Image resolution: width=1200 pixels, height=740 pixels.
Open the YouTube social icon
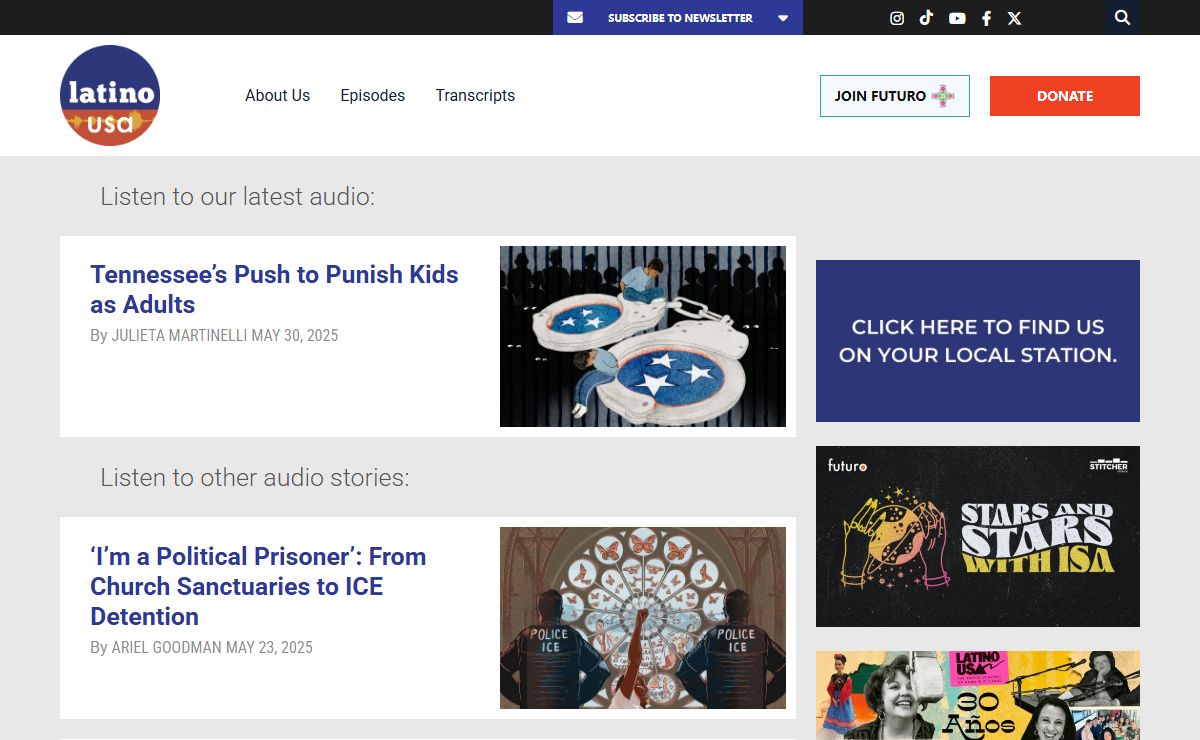pyautogui.click(x=957, y=18)
